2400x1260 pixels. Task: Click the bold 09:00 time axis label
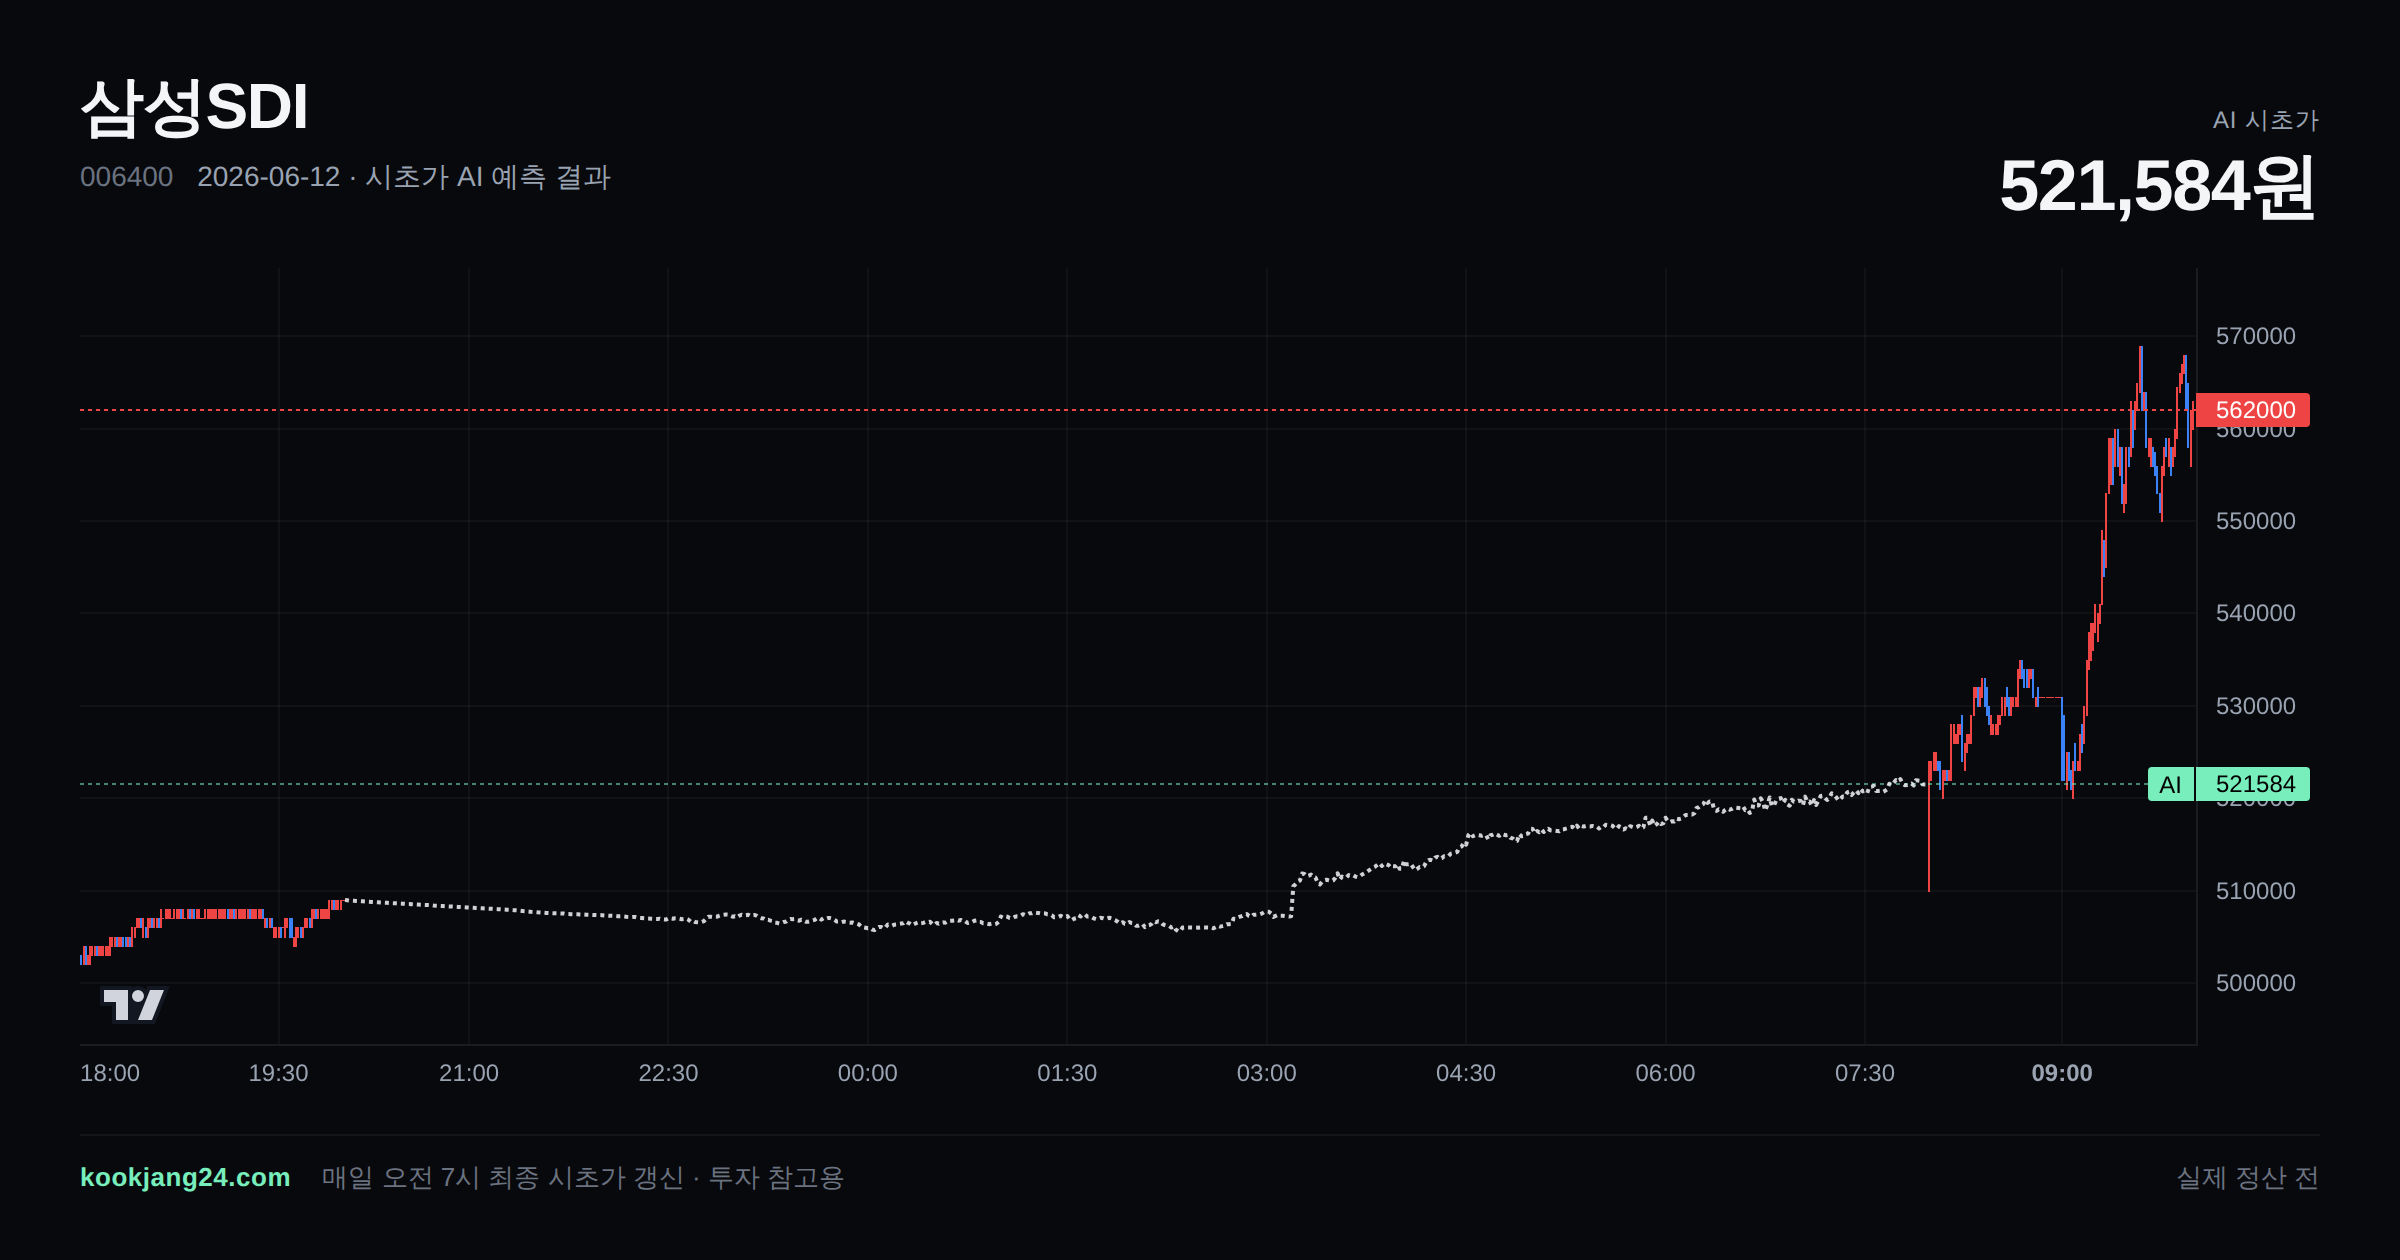point(2062,1073)
